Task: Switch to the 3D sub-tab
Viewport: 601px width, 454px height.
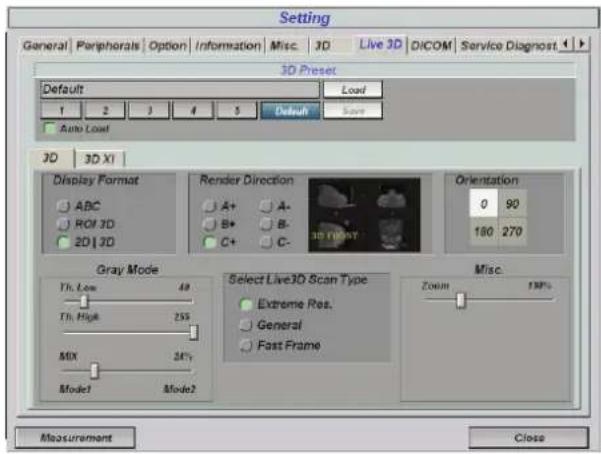Action: click(x=51, y=158)
